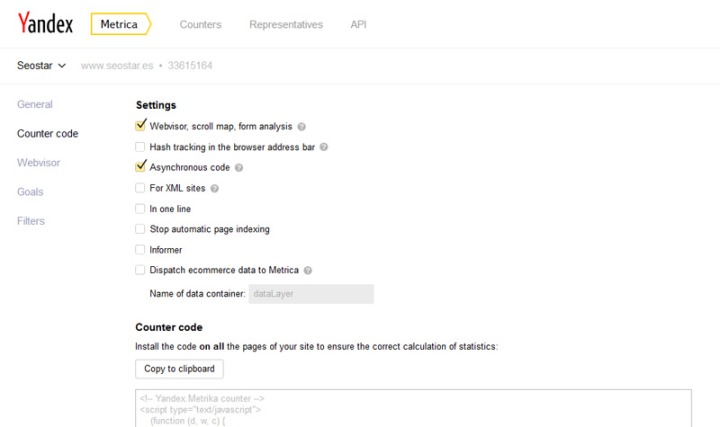Click help icon beside Hash tracking option
The height and width of the screenshot is (427, 720).
tap(324, 147)
